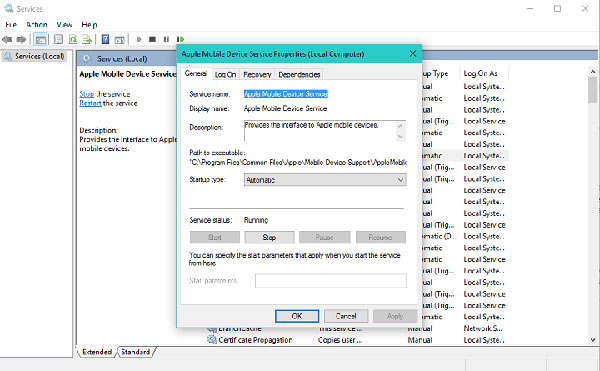Screen dimensions: 600x371
Task: Pause the service with toolbar pause icon
Action: tap(166, 39)
